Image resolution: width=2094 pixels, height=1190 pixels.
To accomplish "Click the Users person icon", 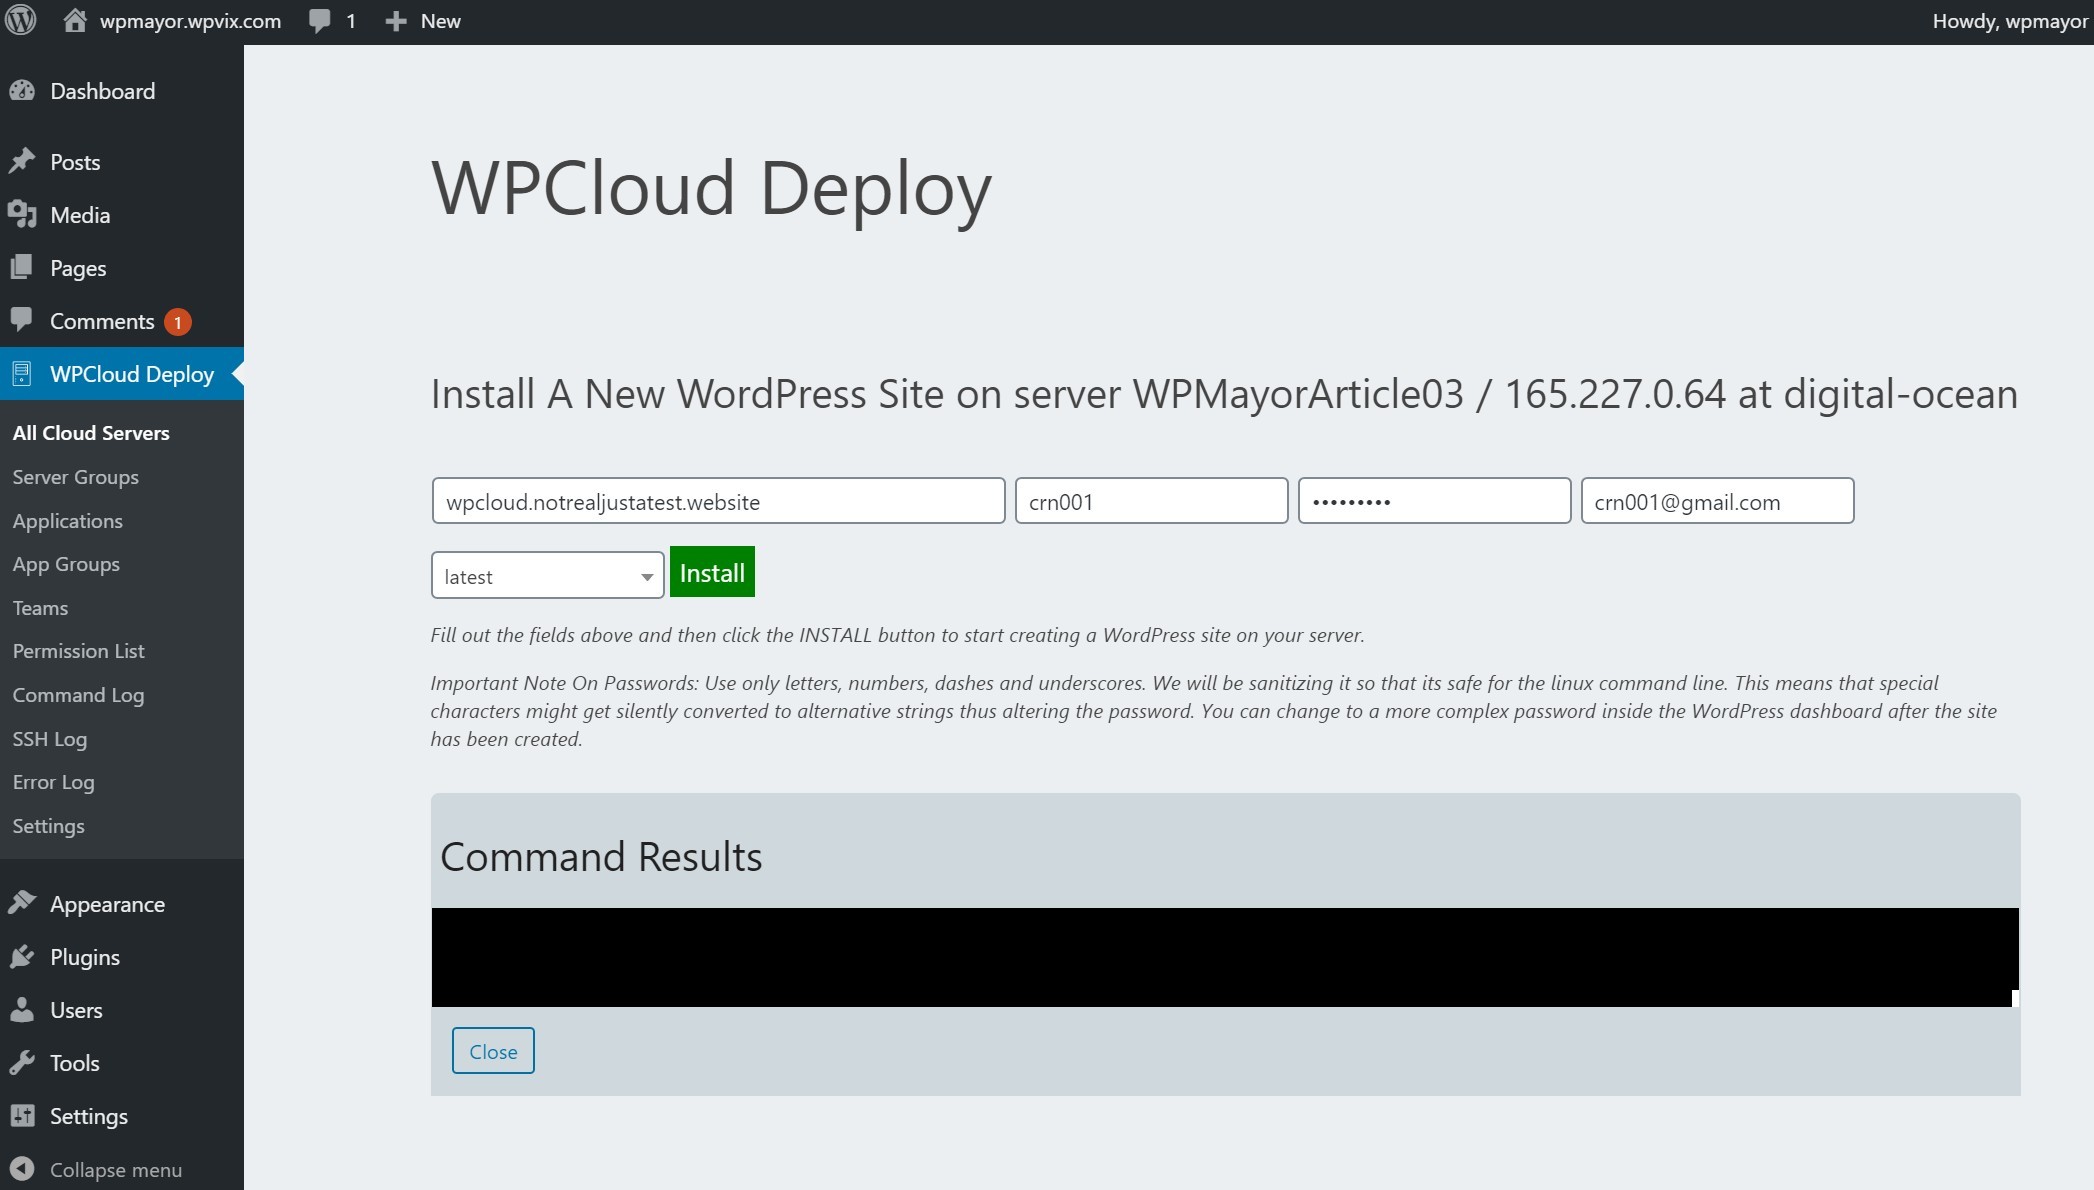I will pyautogui.click(x=22, y=1010).
